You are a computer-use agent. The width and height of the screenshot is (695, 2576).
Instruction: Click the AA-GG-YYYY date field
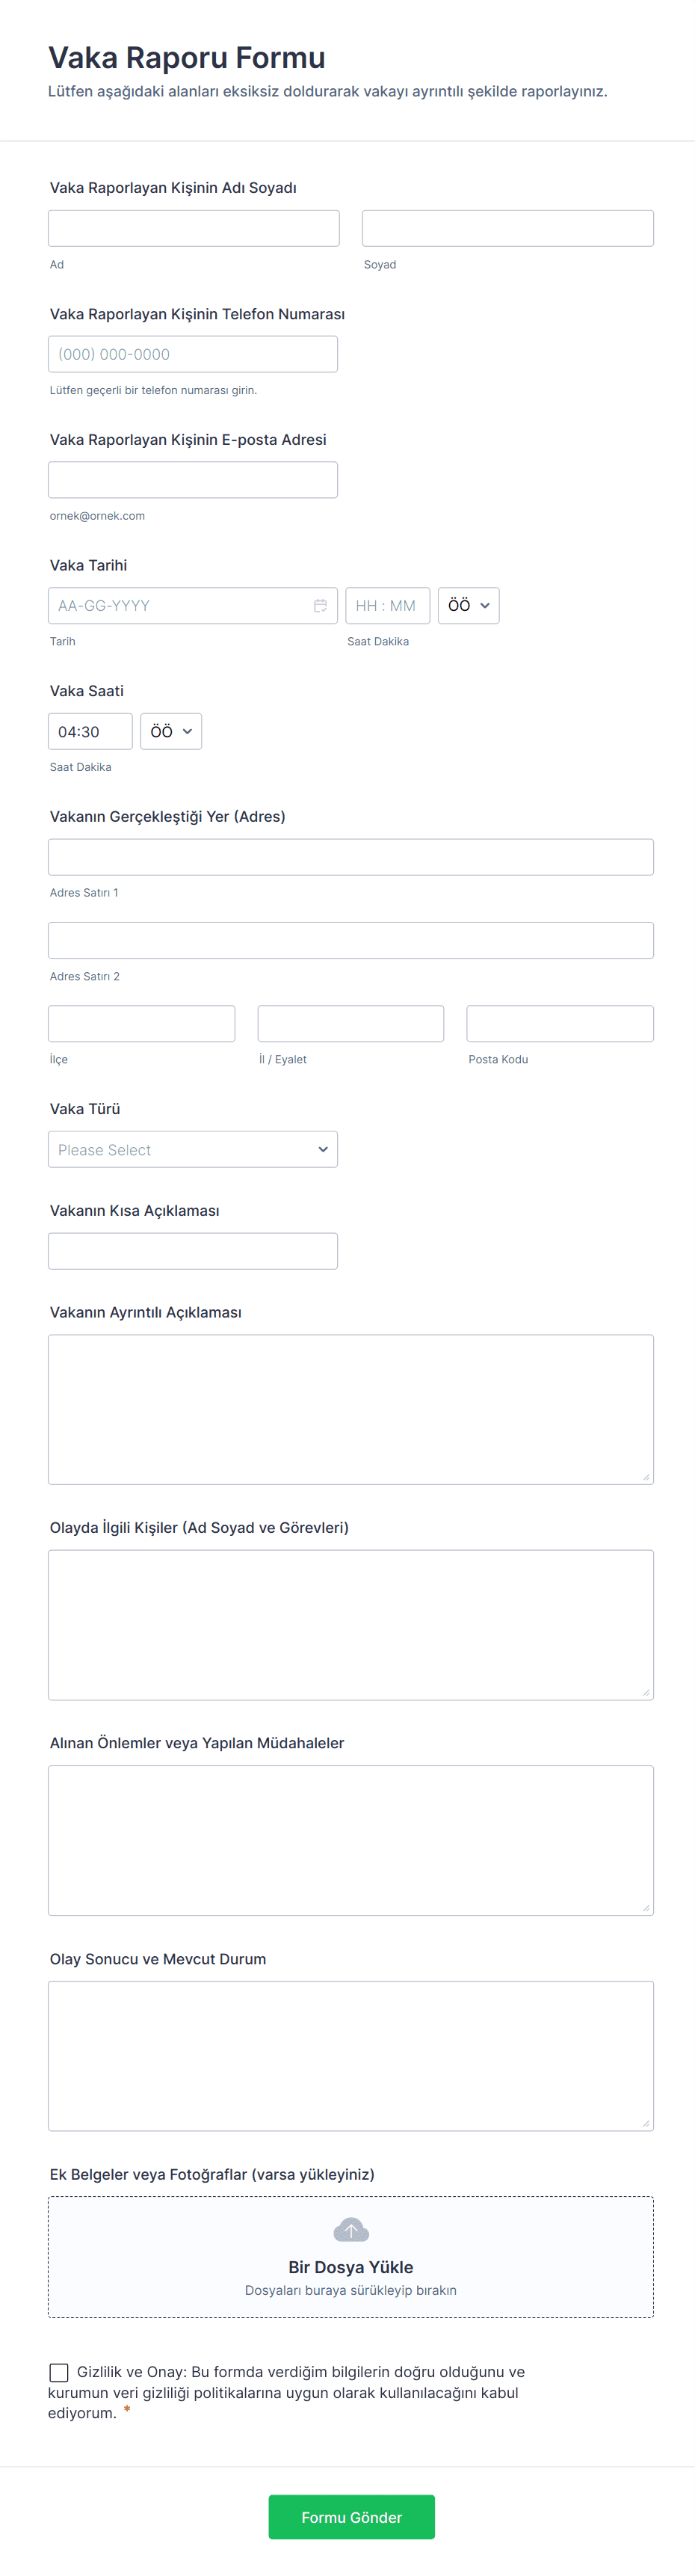click(180, 606)
